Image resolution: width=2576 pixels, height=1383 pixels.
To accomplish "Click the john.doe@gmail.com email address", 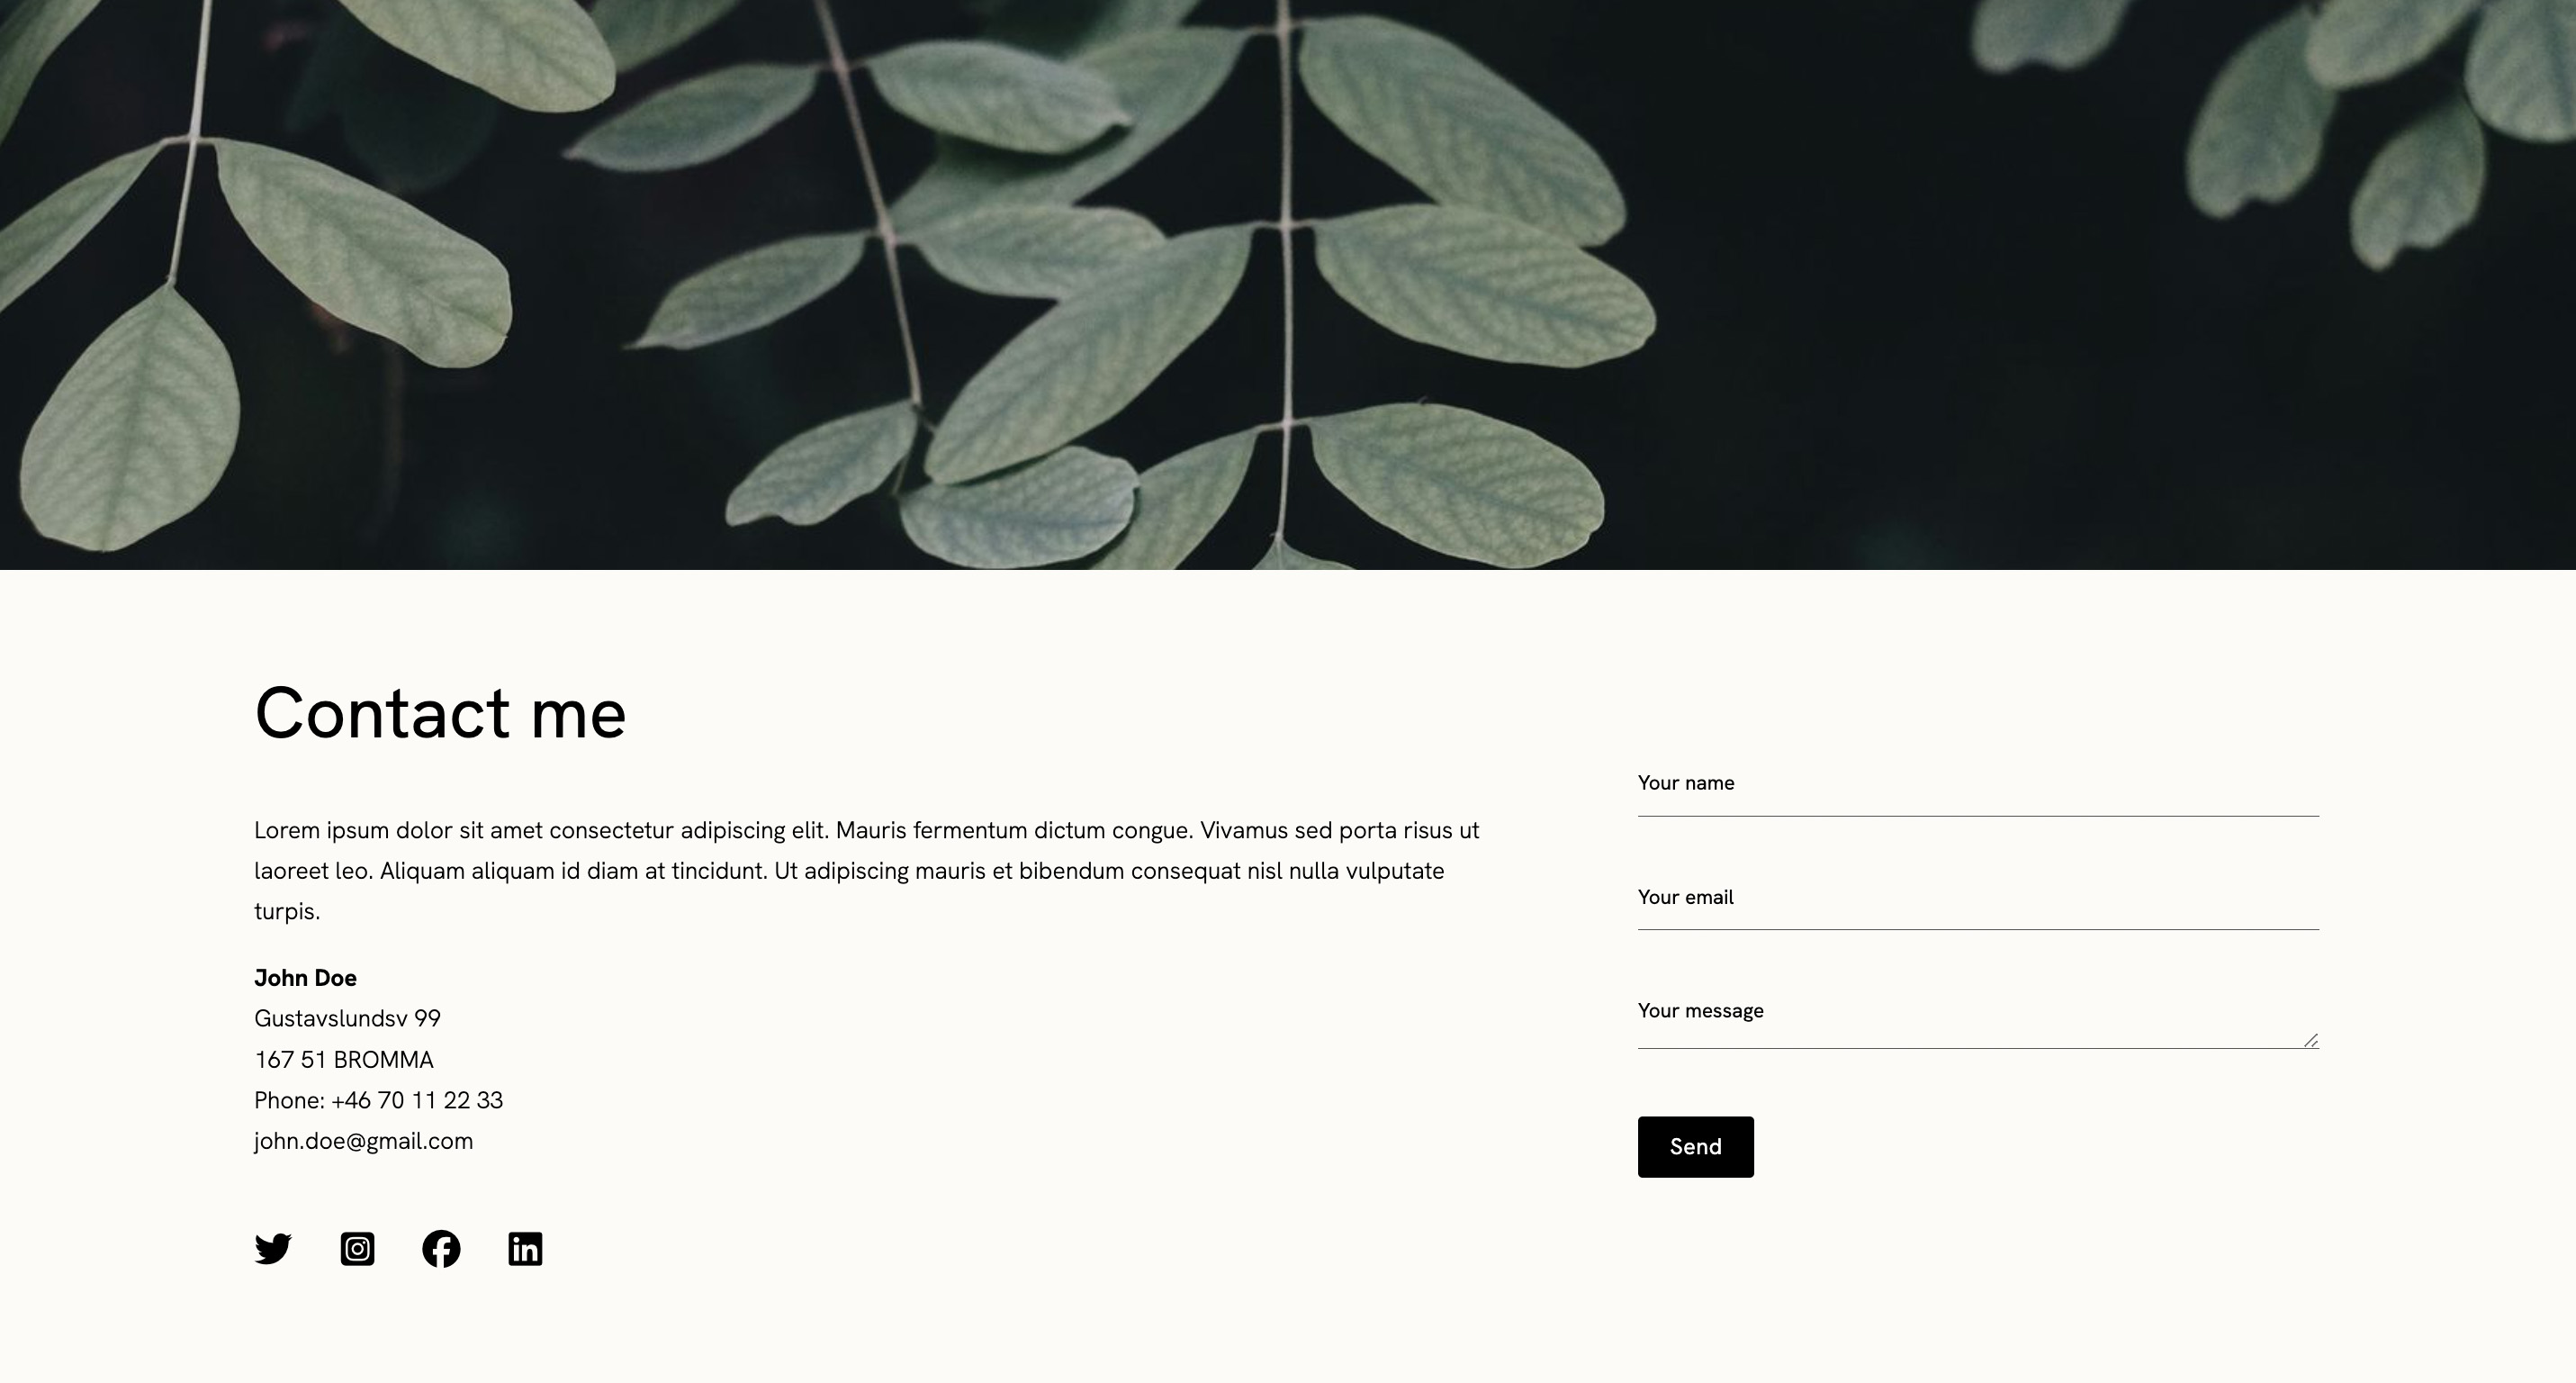I will (363, 1141).
